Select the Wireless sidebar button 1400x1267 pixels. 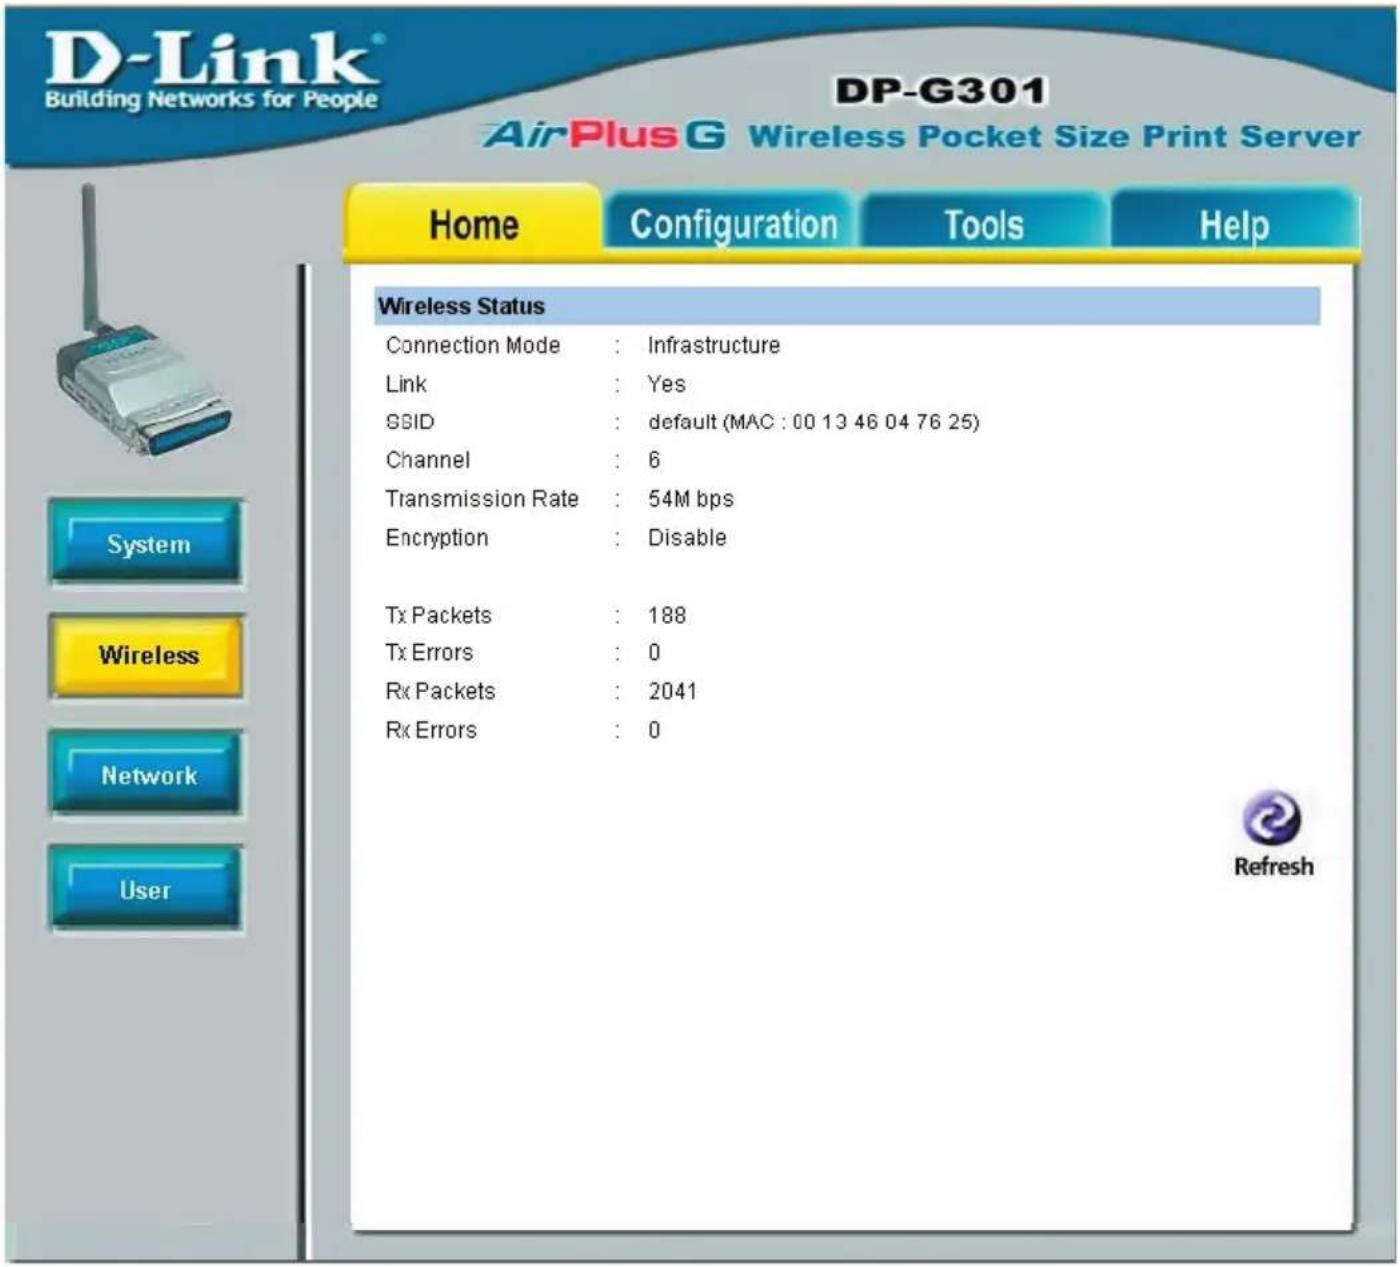pos(147,656)
